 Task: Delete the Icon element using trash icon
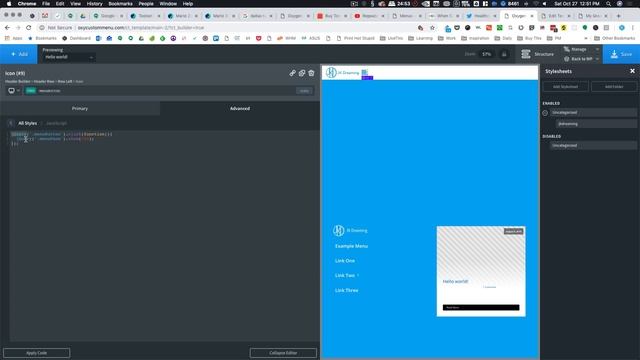coord(311,73)
